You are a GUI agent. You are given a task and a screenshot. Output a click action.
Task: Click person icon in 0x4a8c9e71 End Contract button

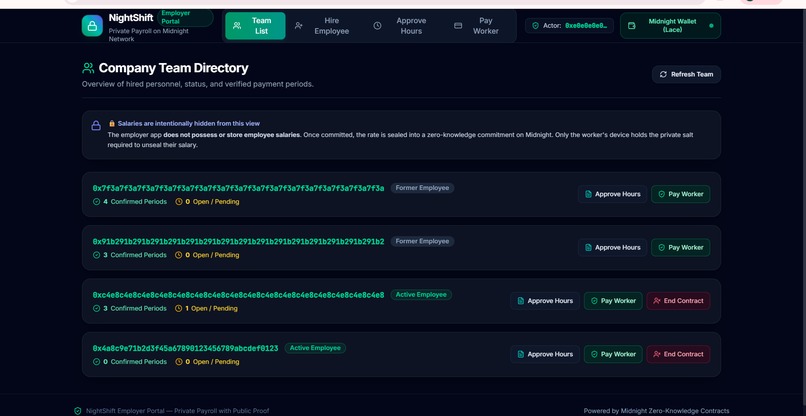click(x=656, y=354)
